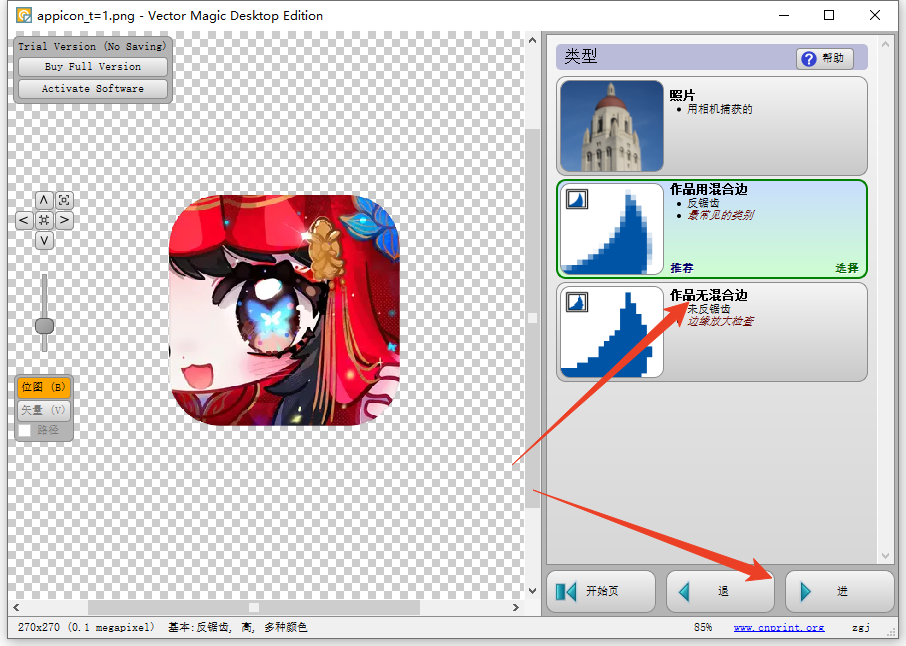Click the Buy Full Version button
906x646 pixels.
pos(93,67)
